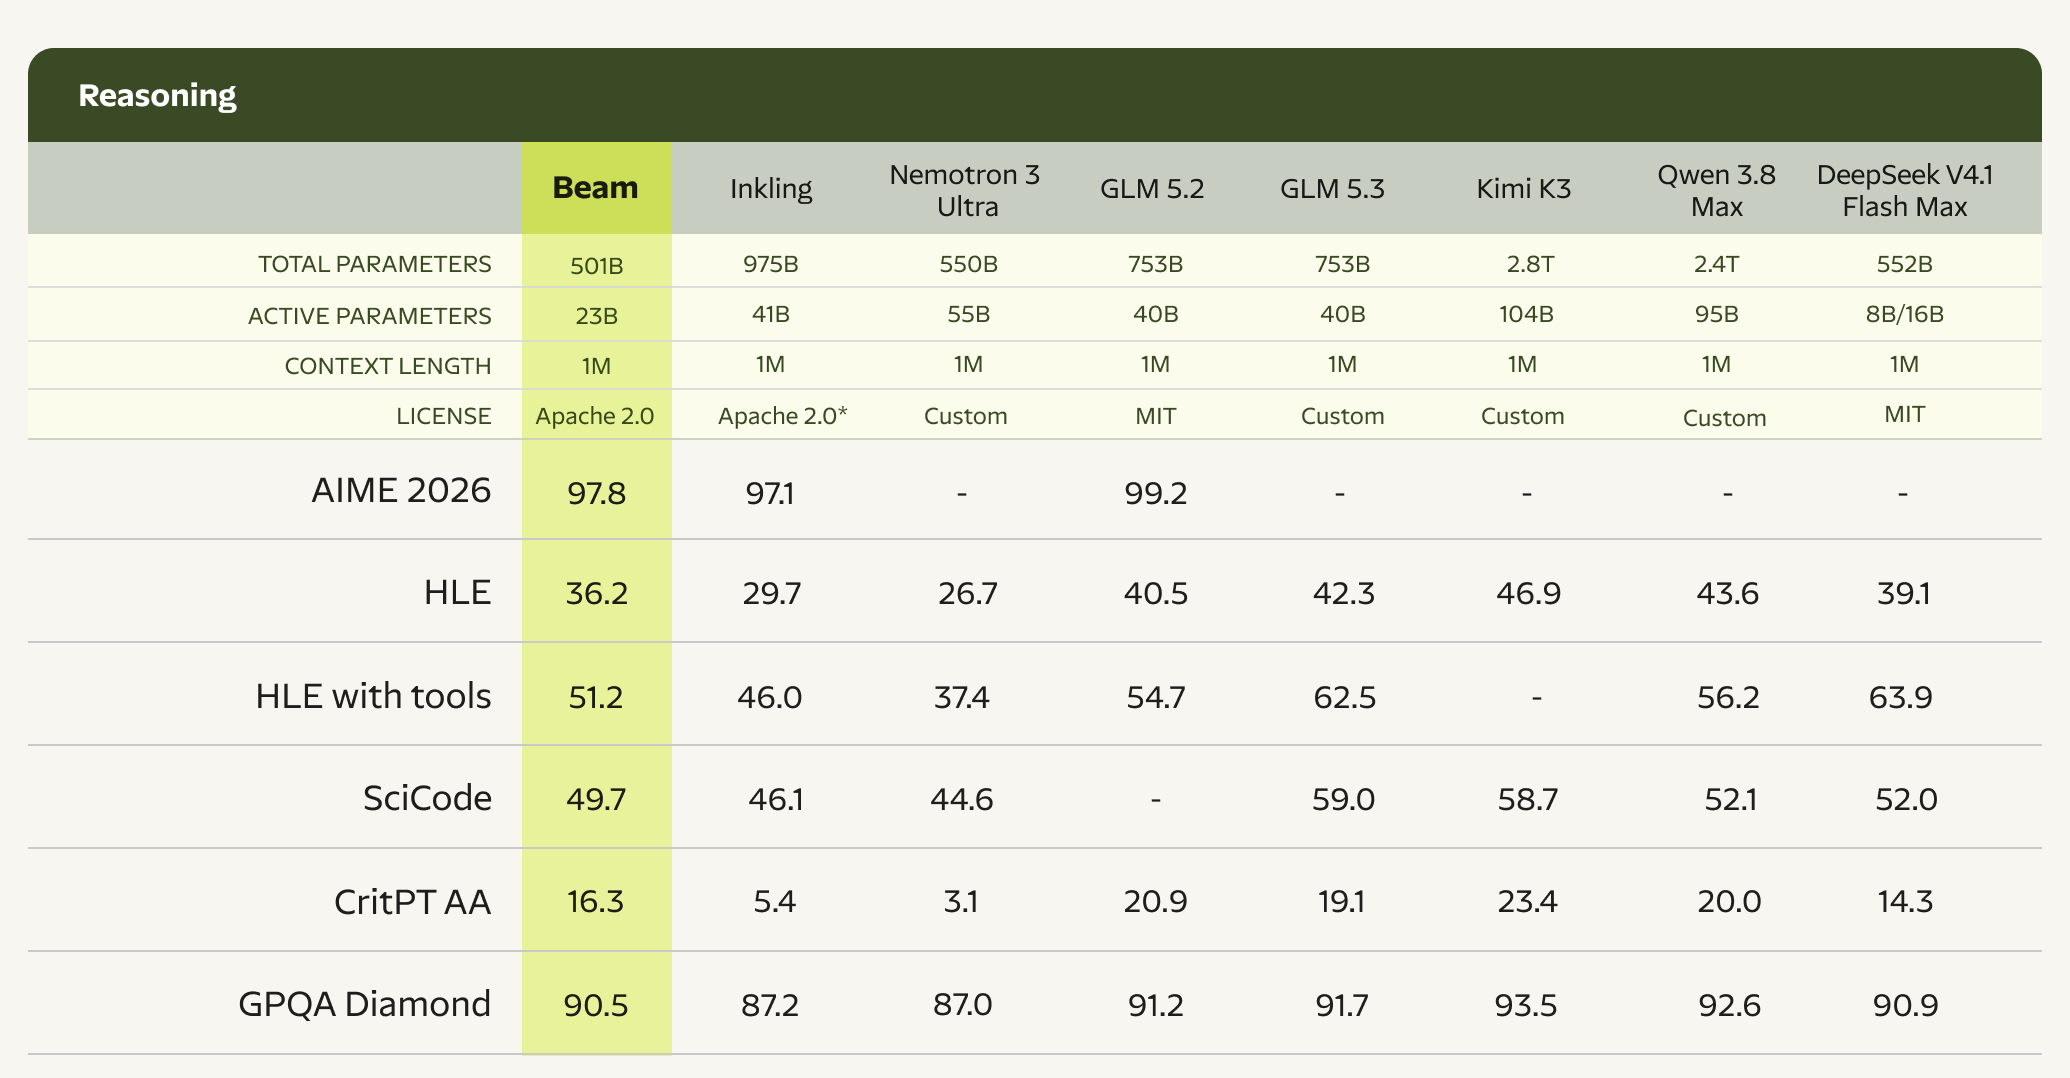Click the Kimi K3 column header
The width and height of the screenshot is (2070, 1078).
pos(1524,188)
